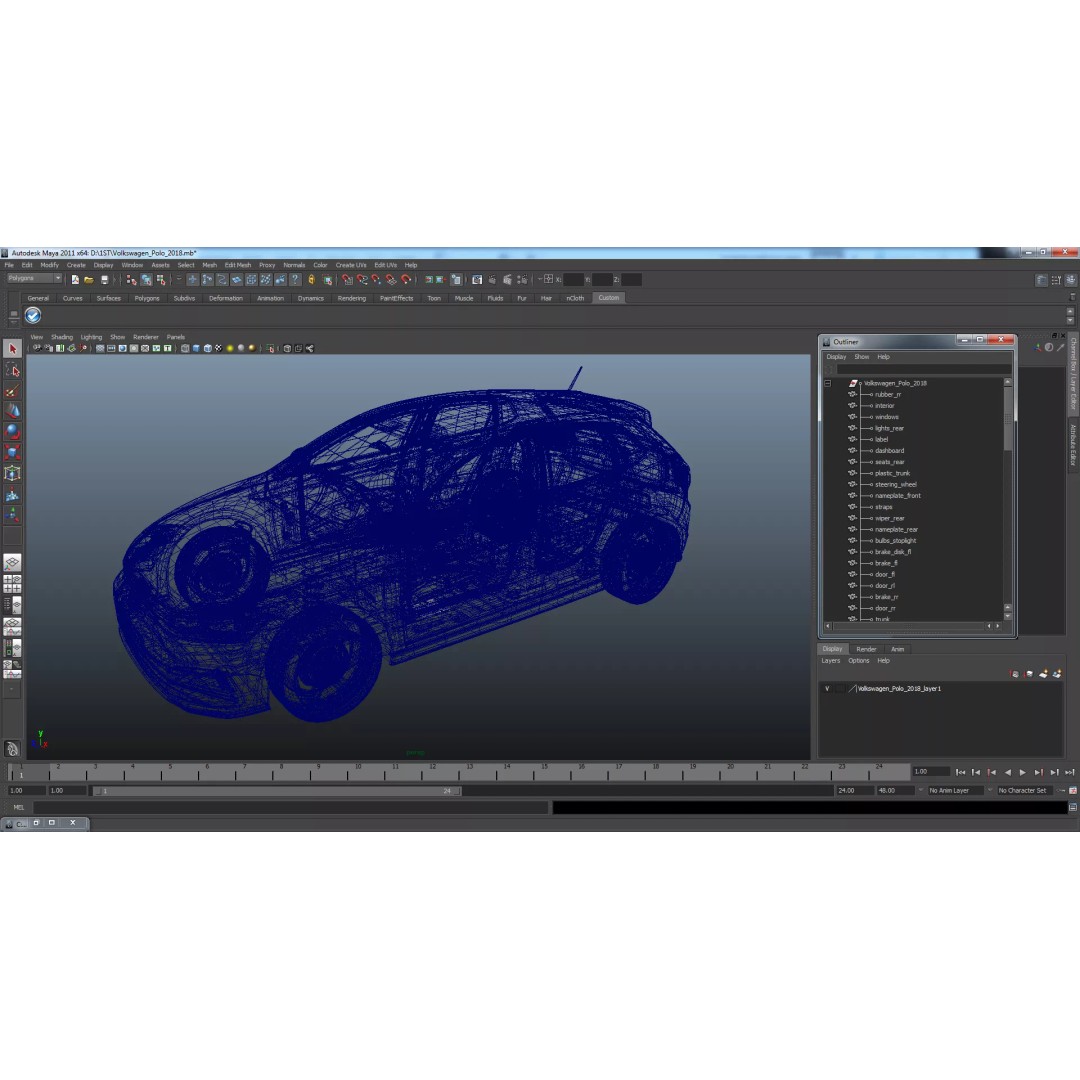This screenshot has height=1080, width=1080.
Task: Open the Anim Layer dropdown arrow
Action: (x=921, y=791)
